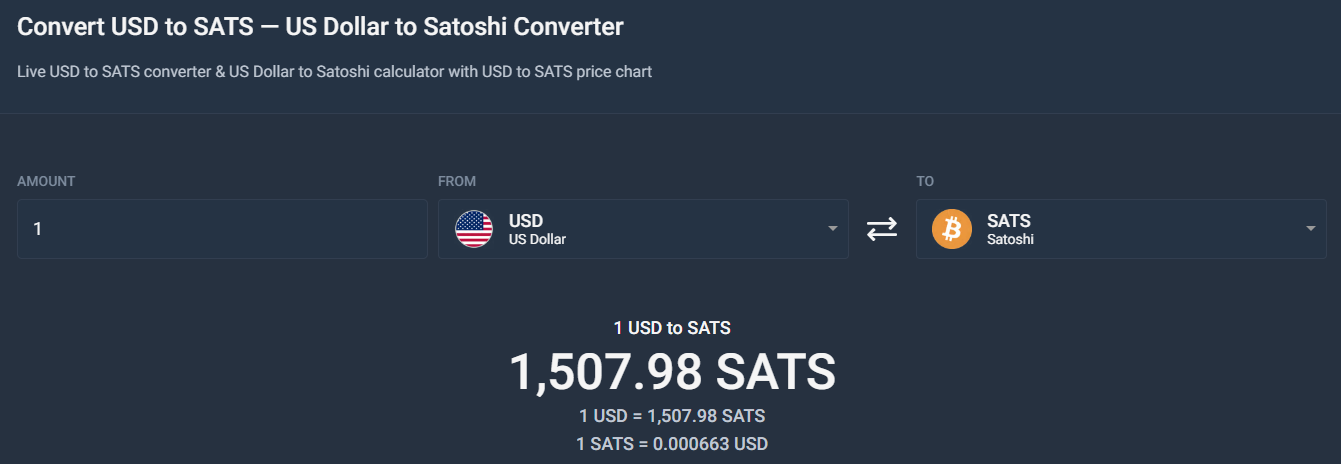Click the live converter description subtitle
The image size is (1341, 464).
(334, 72)
